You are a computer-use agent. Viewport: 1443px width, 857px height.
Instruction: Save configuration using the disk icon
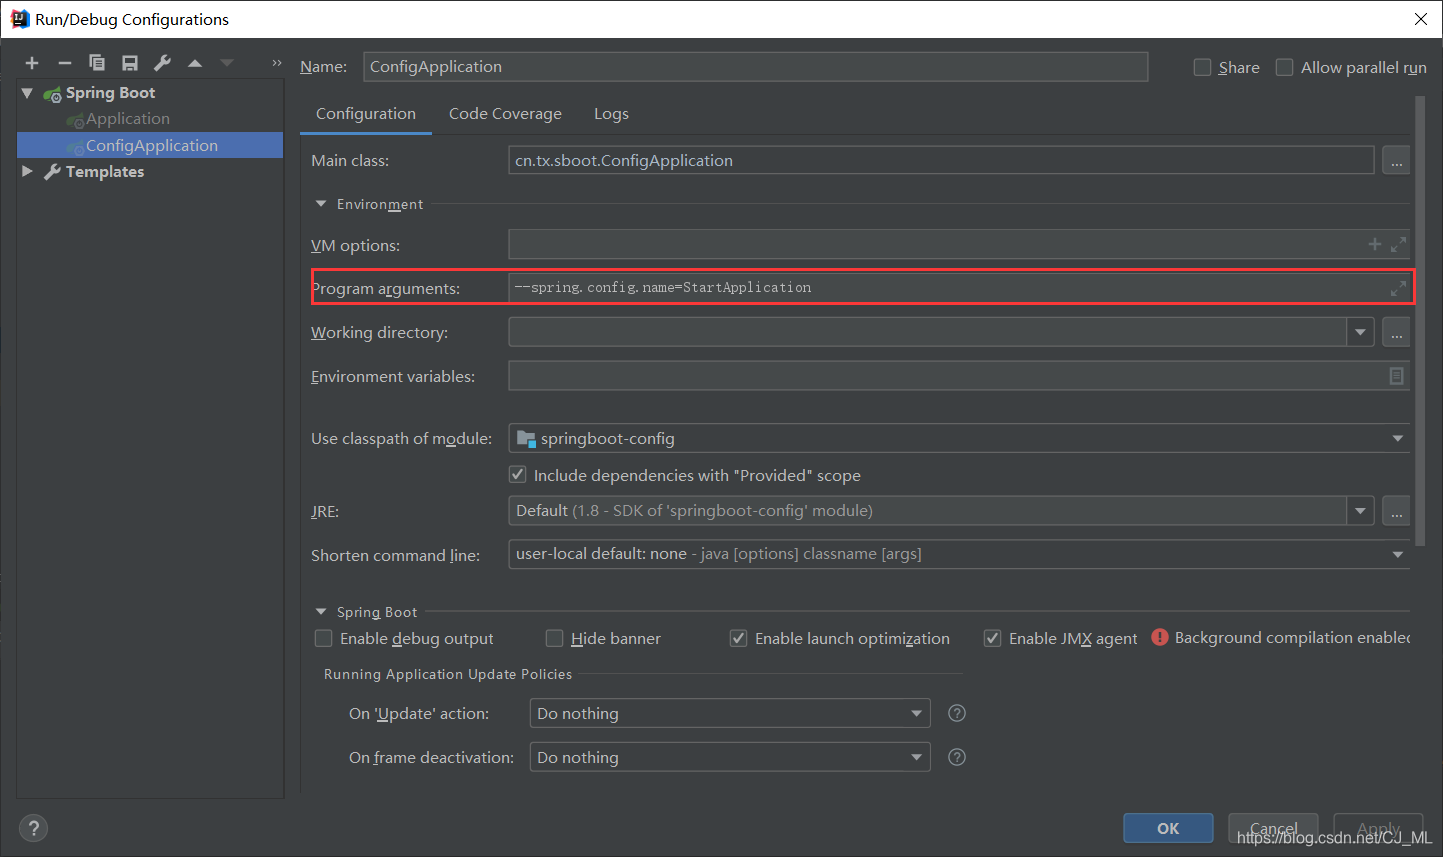coord(130,63)
